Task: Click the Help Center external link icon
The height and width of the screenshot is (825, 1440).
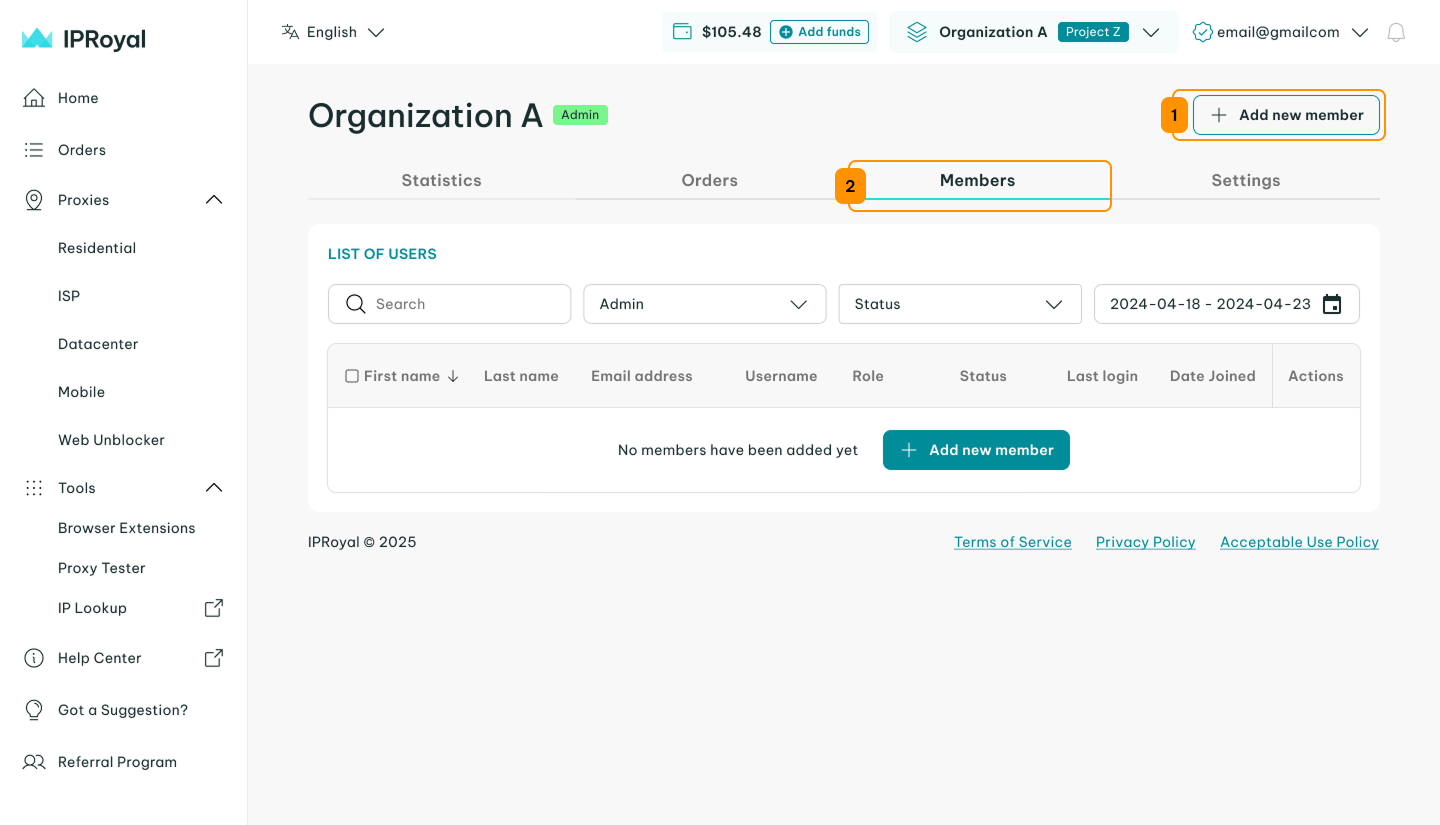Action: click(x=213, y=658)
